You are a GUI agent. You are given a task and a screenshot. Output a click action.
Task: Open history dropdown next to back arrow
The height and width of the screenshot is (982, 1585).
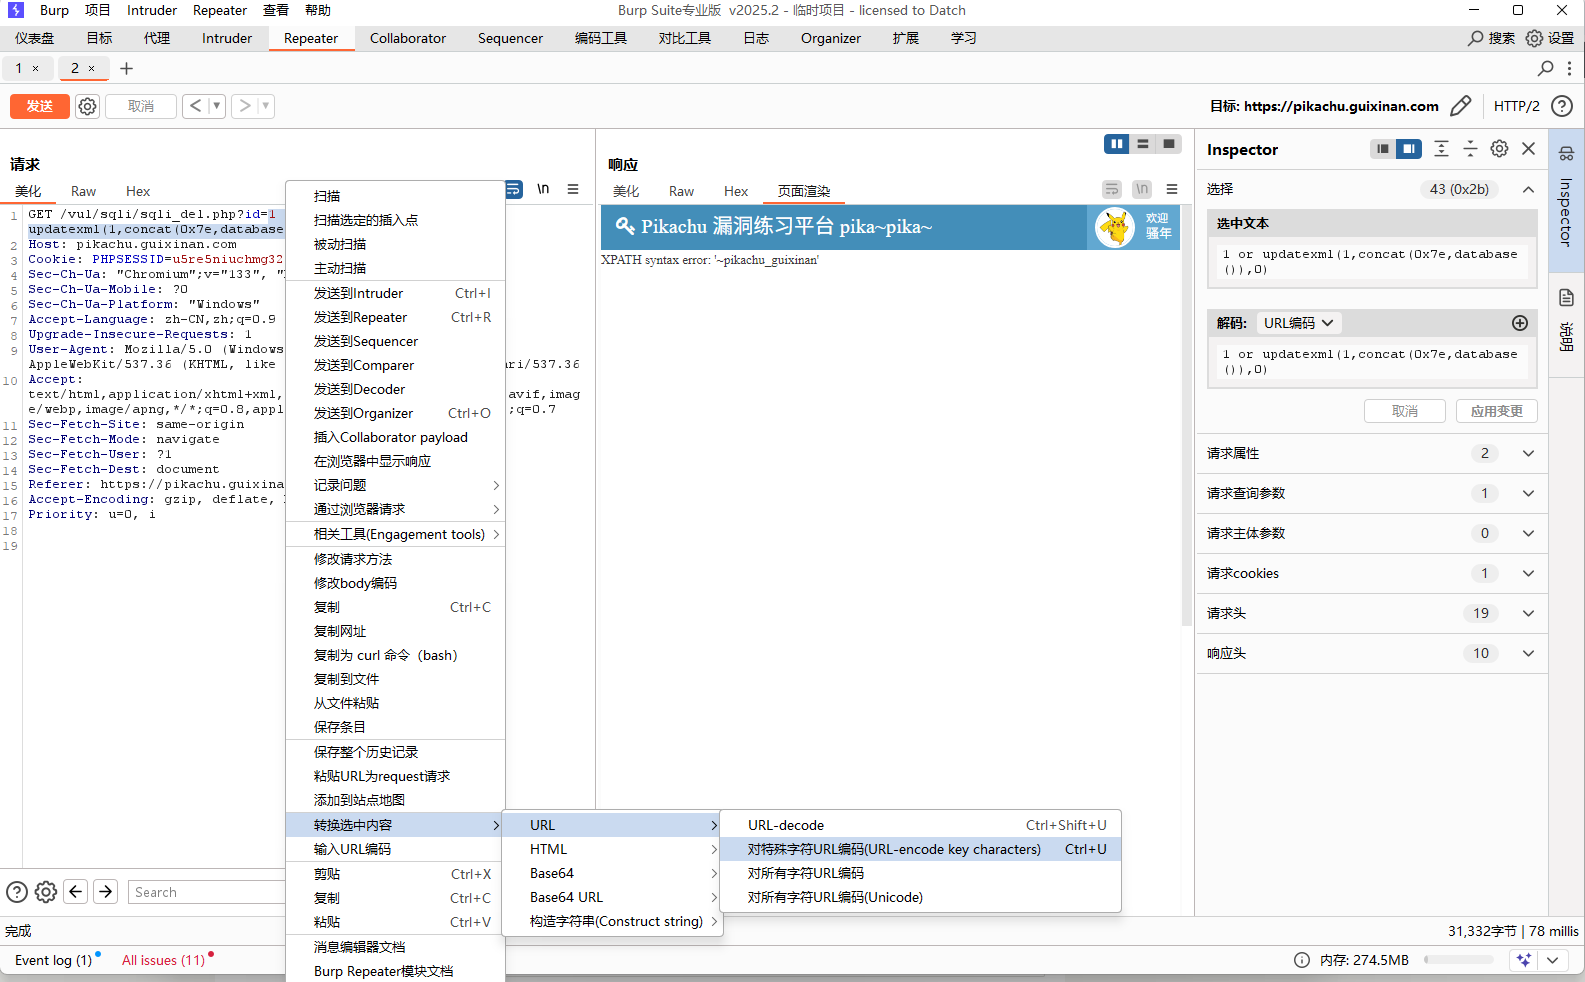(x=216, y=106)
